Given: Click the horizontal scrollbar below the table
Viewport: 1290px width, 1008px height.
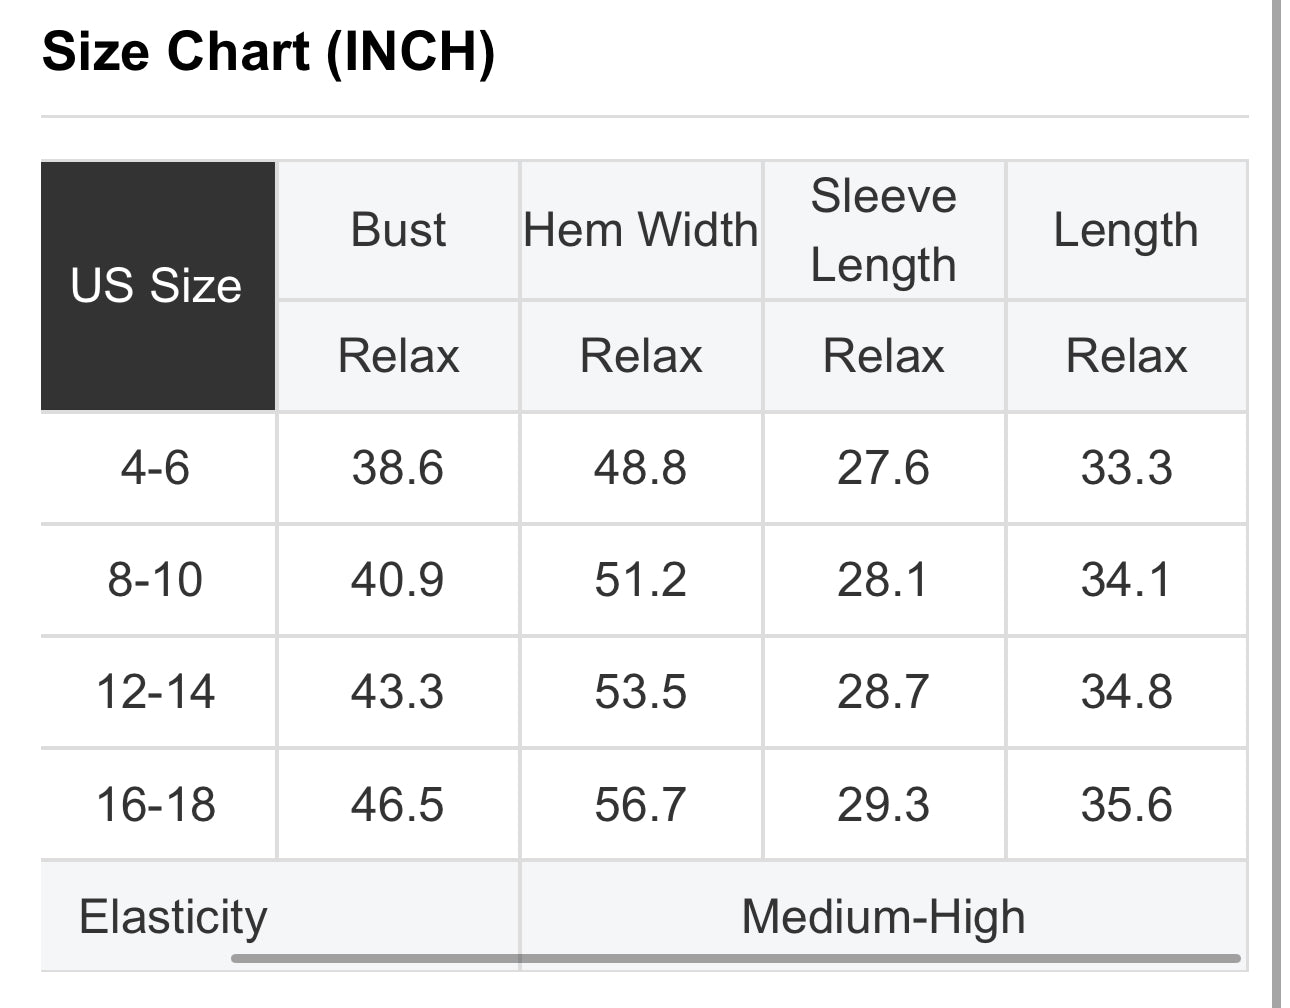Looking at the screenshot, I should click(736, 959).
